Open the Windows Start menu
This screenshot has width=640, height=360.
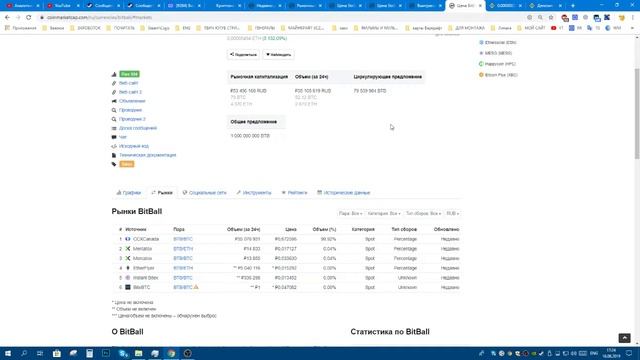pos(7,353)
